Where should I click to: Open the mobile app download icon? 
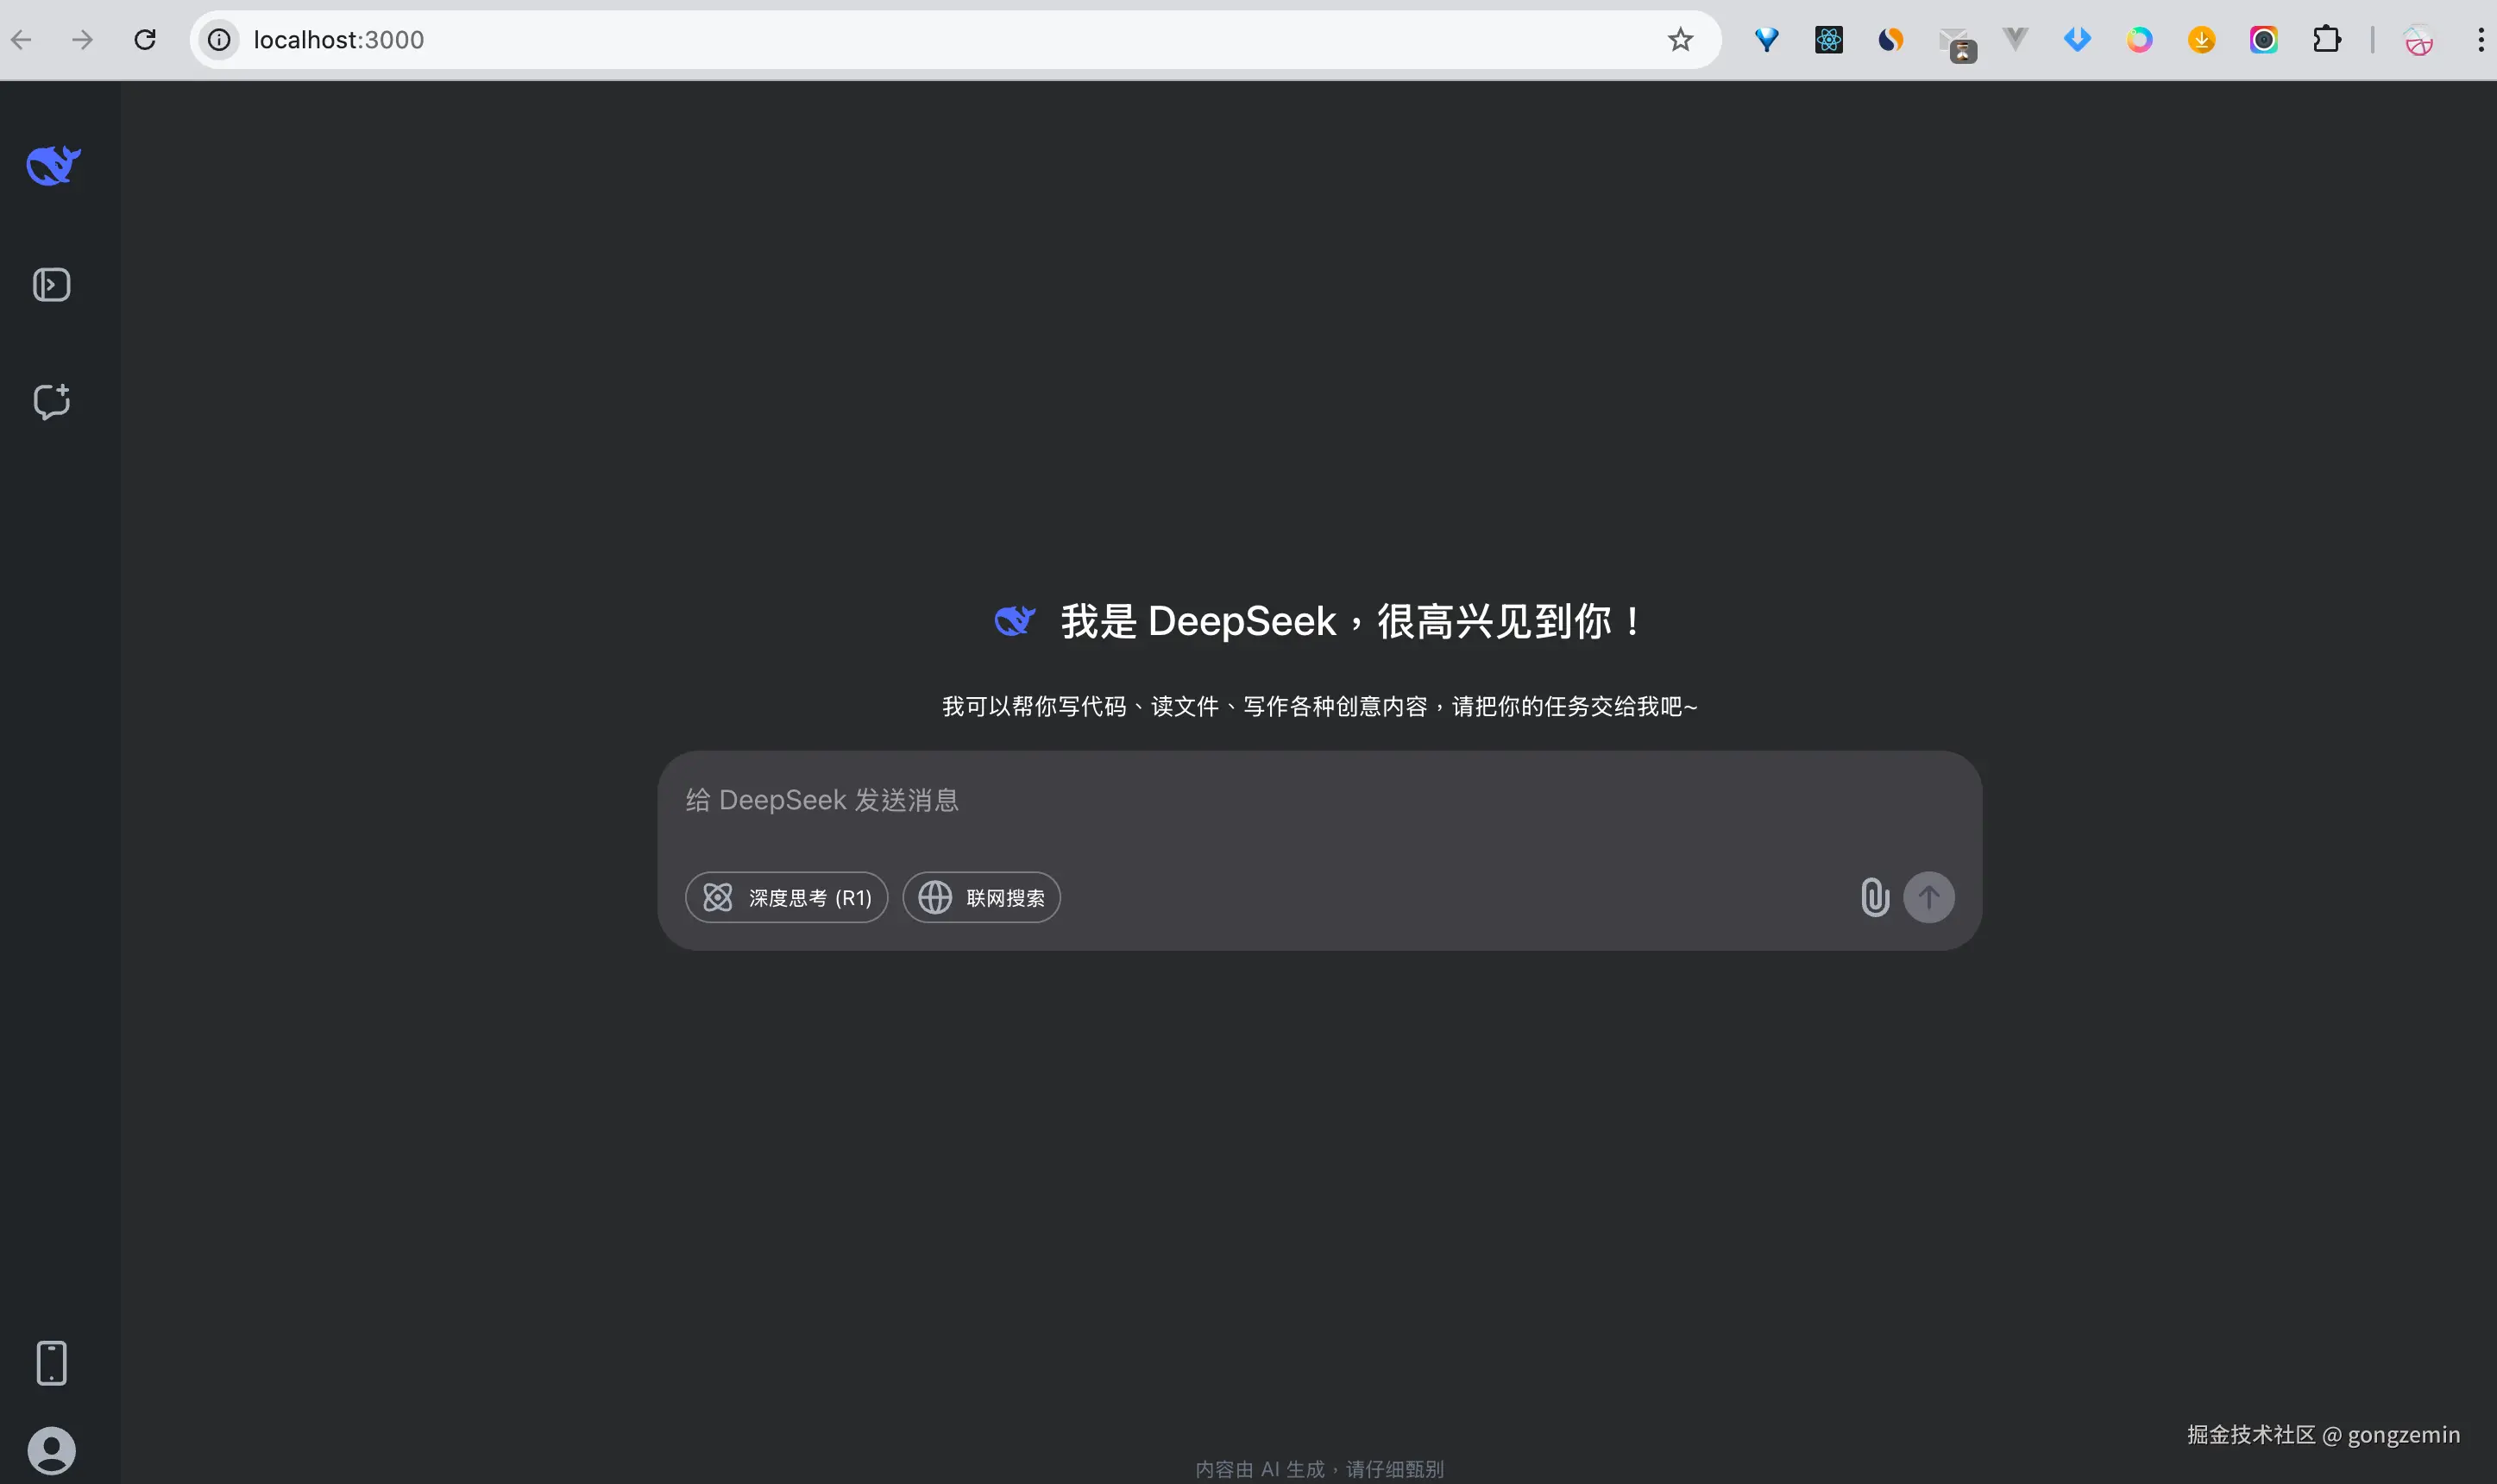tap(52, 1363)
